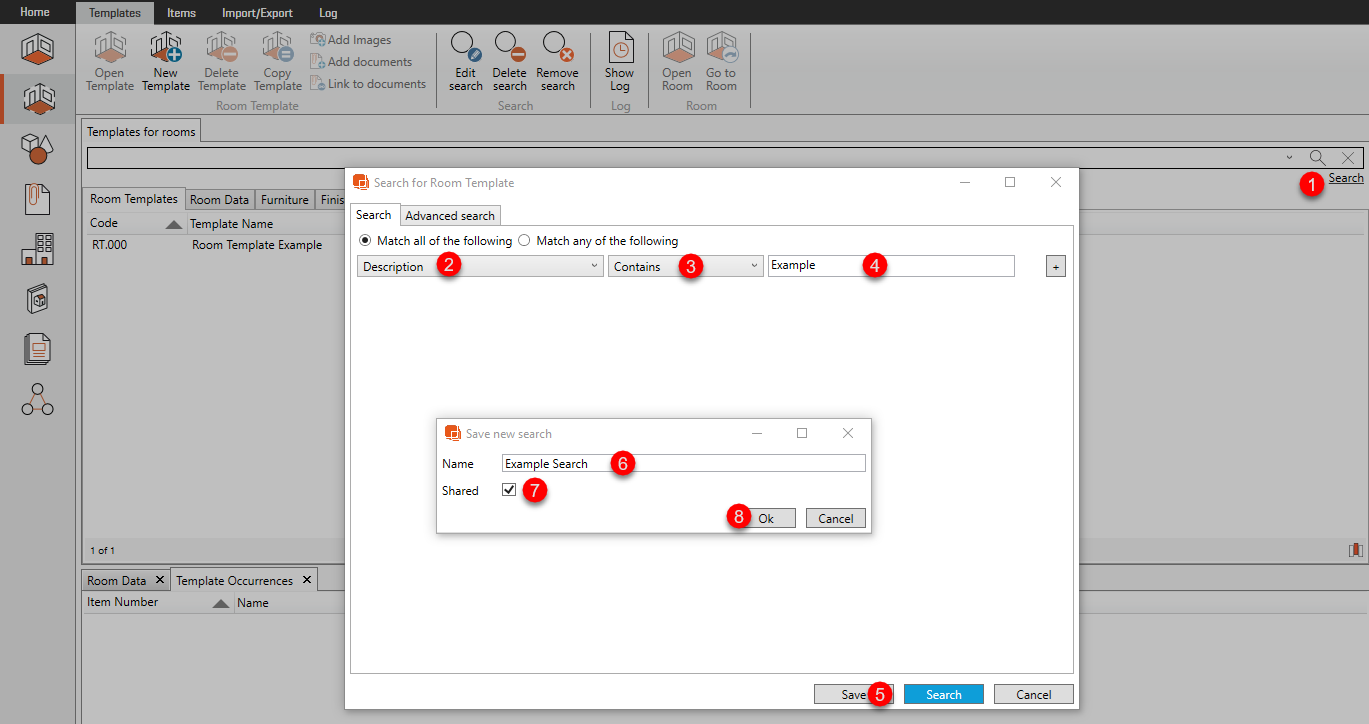Click the Remove search icon
1369x724 pixels.
(x=557, y=49)
